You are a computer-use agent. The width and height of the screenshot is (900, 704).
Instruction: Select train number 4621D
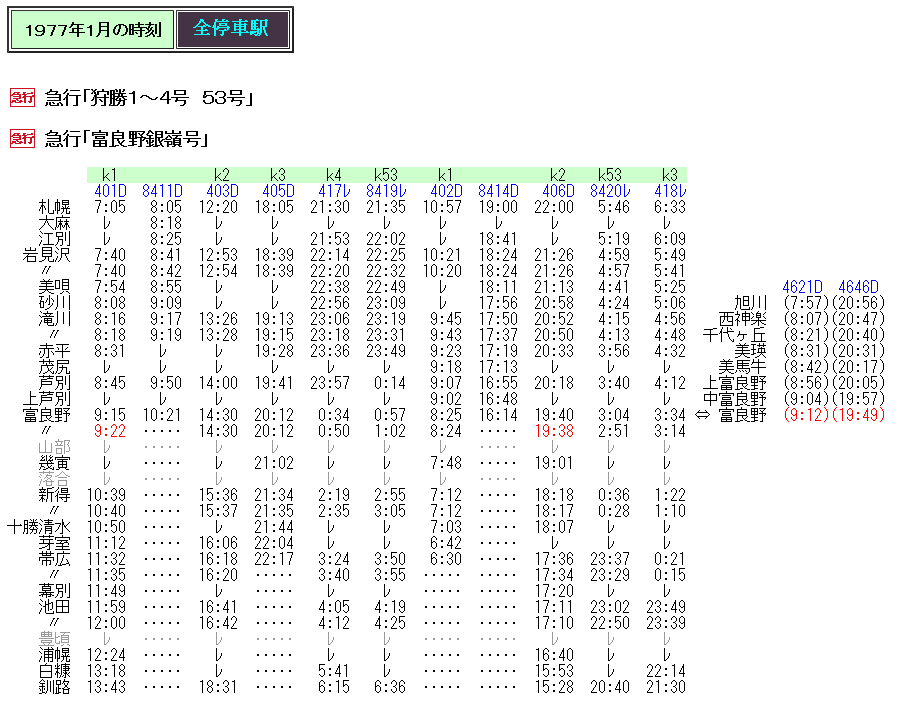pos(802,287)
